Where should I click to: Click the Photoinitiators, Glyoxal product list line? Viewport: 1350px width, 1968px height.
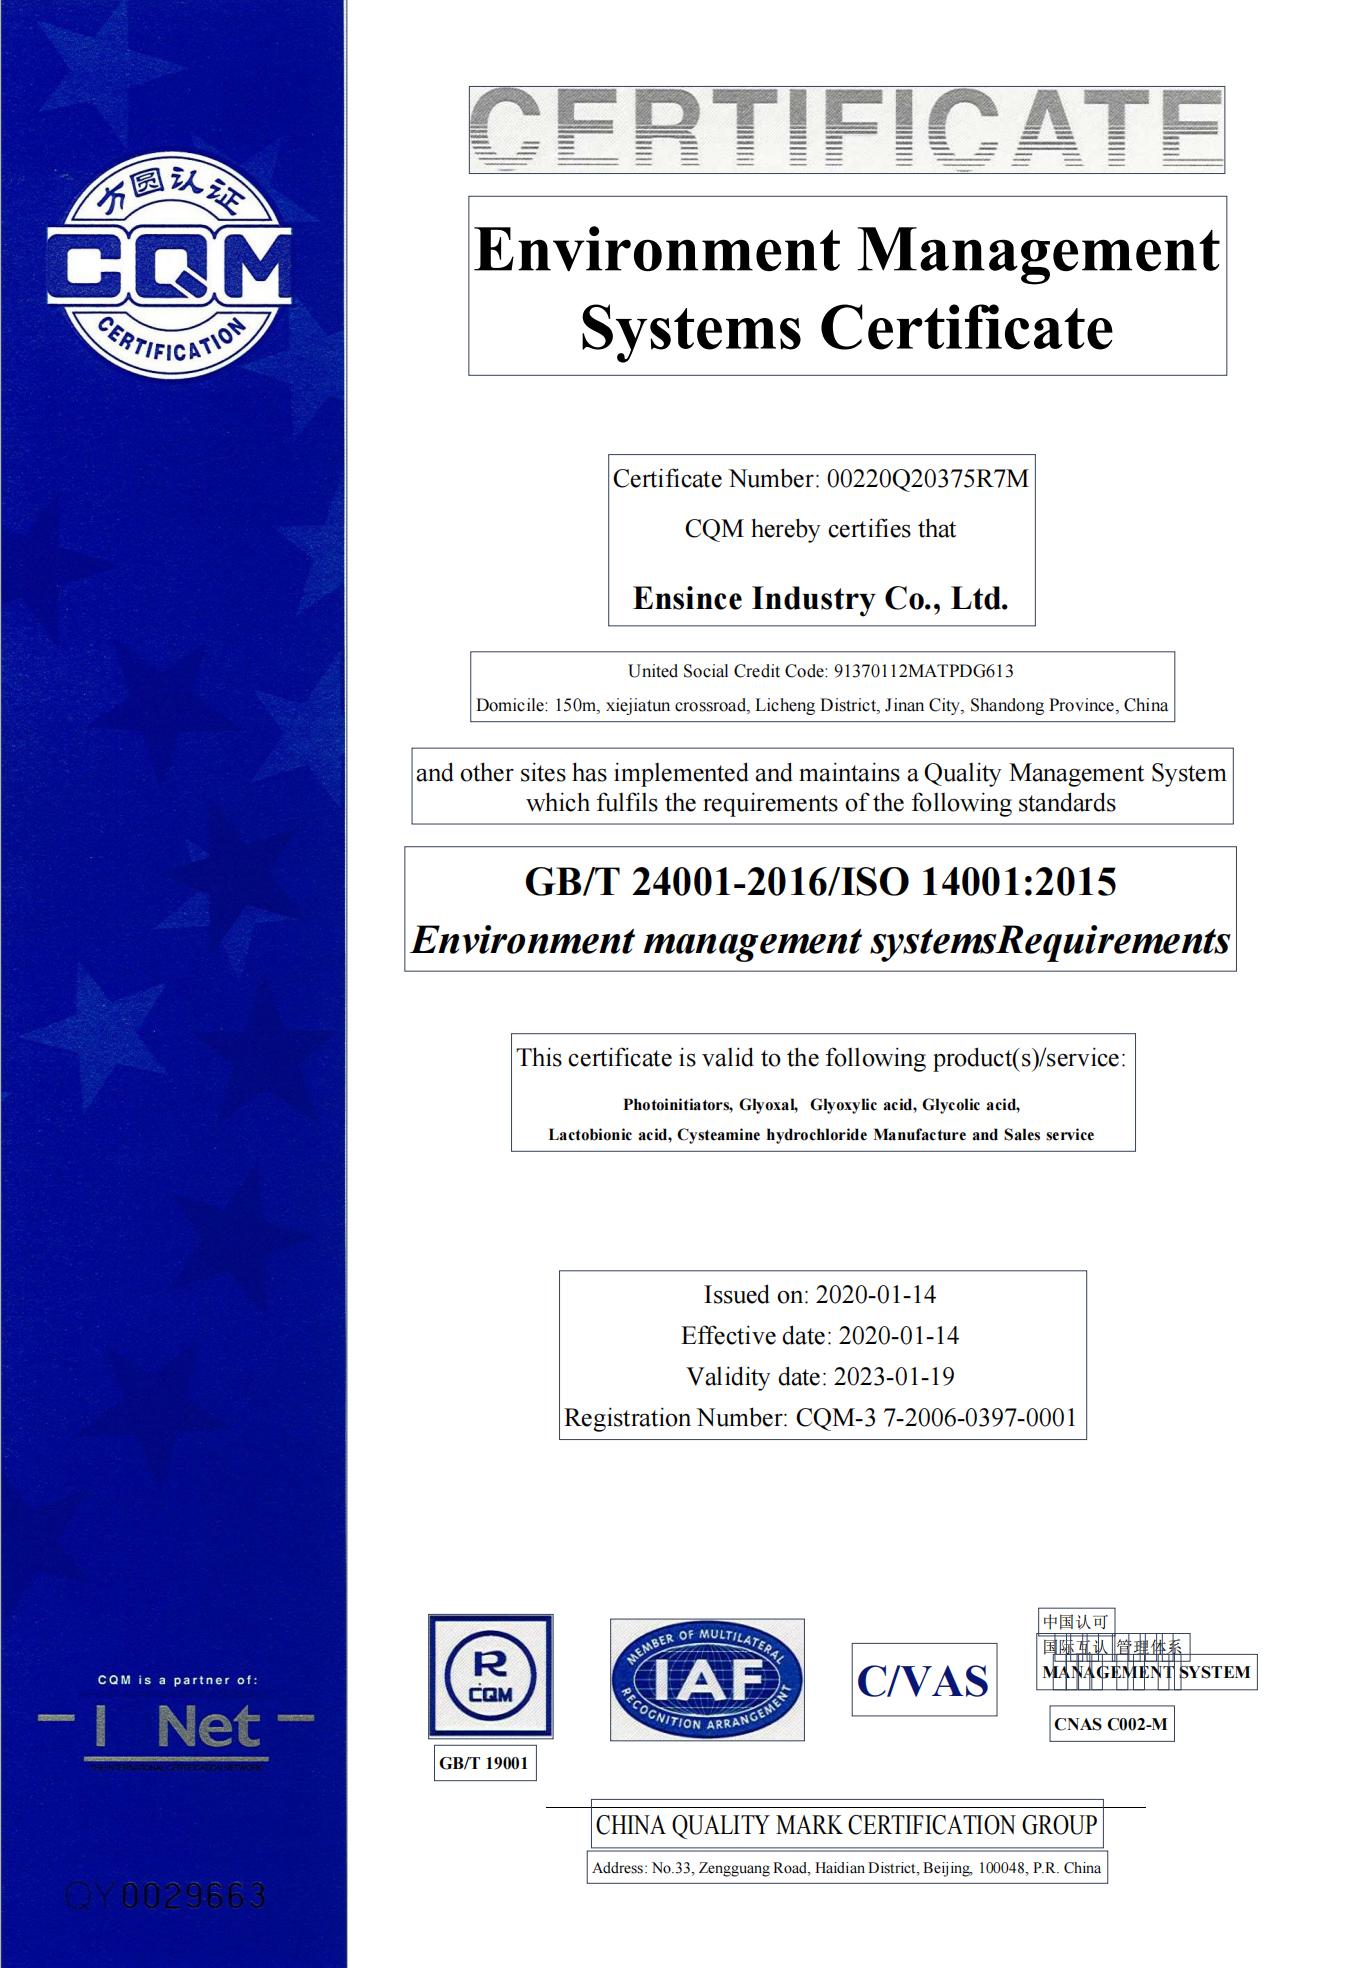(x=821, y=1105)
